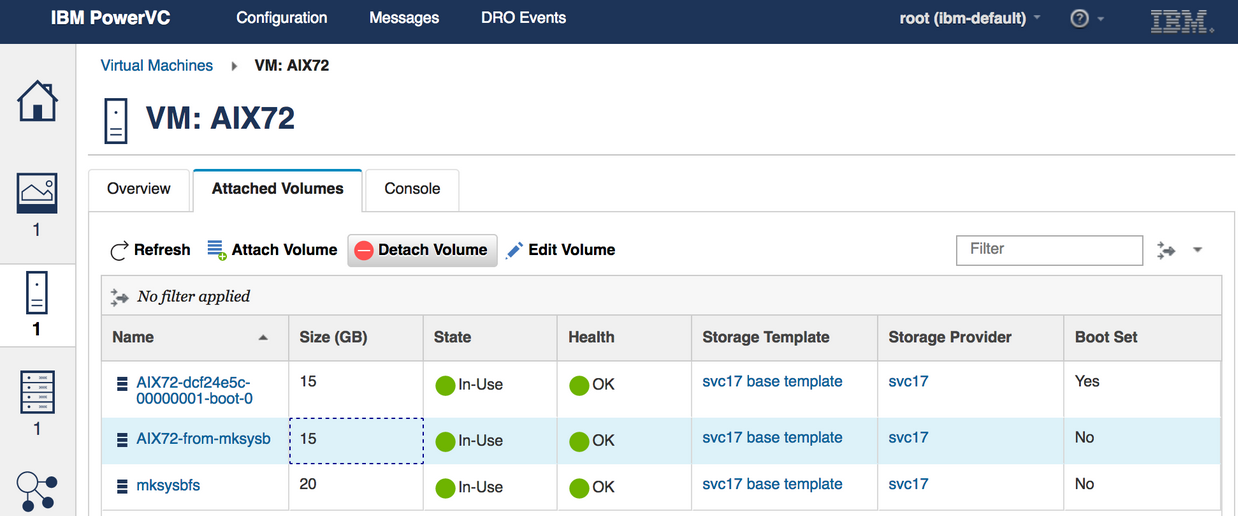The image size is (1238, 516).
Task: Open the filter options dropdown arrow
Action: (1198, 250)
